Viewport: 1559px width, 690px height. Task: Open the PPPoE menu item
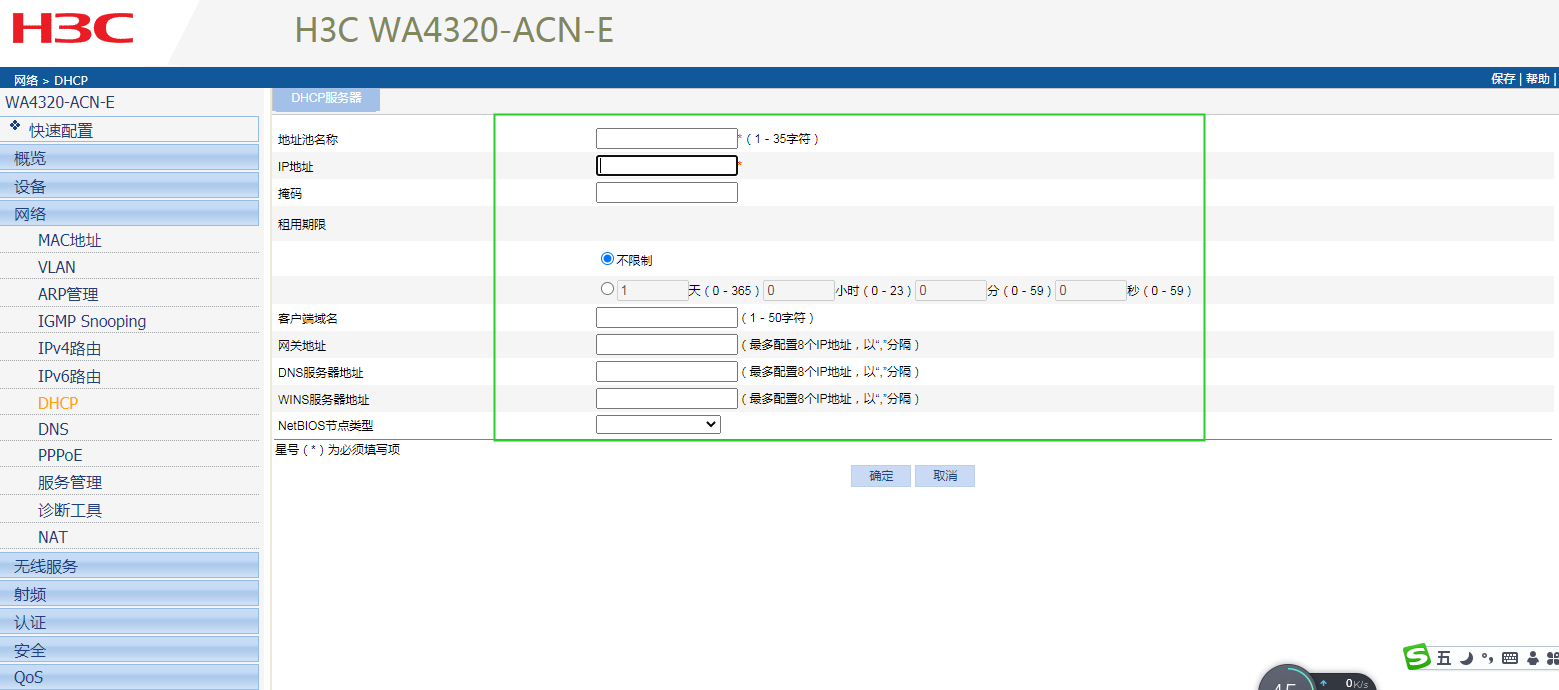[x=60, y=455]
